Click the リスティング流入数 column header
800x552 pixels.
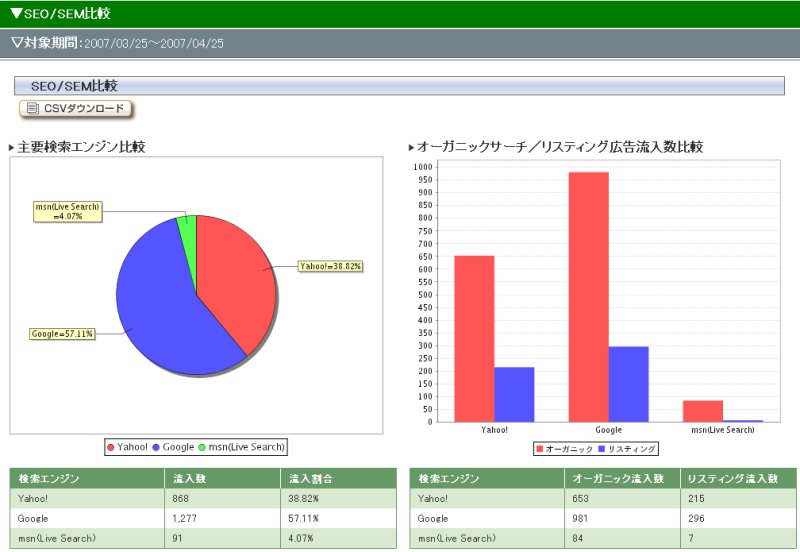tap(738, 479)
